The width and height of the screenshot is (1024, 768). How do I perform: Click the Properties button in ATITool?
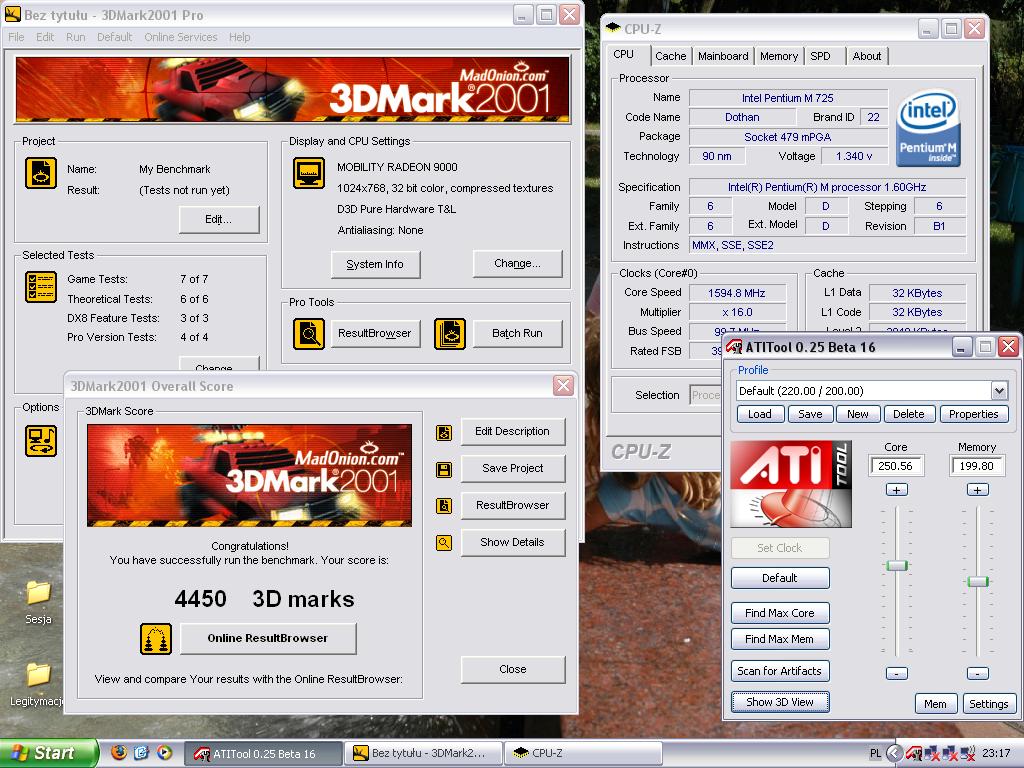pos(974,415)
